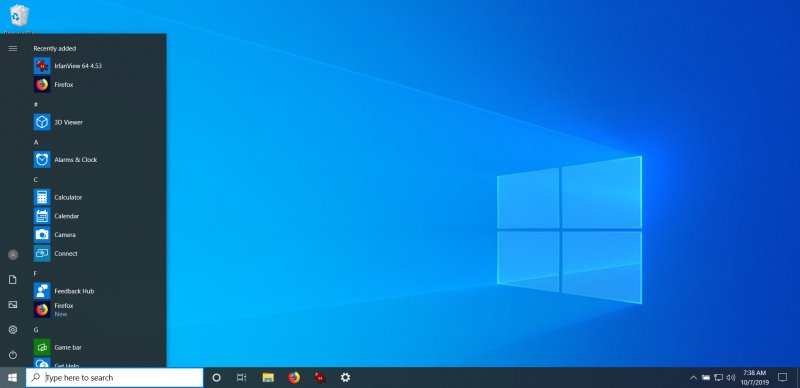Open the Calculator app
Viewport: 800px width, 388px height.
[99, 197]
